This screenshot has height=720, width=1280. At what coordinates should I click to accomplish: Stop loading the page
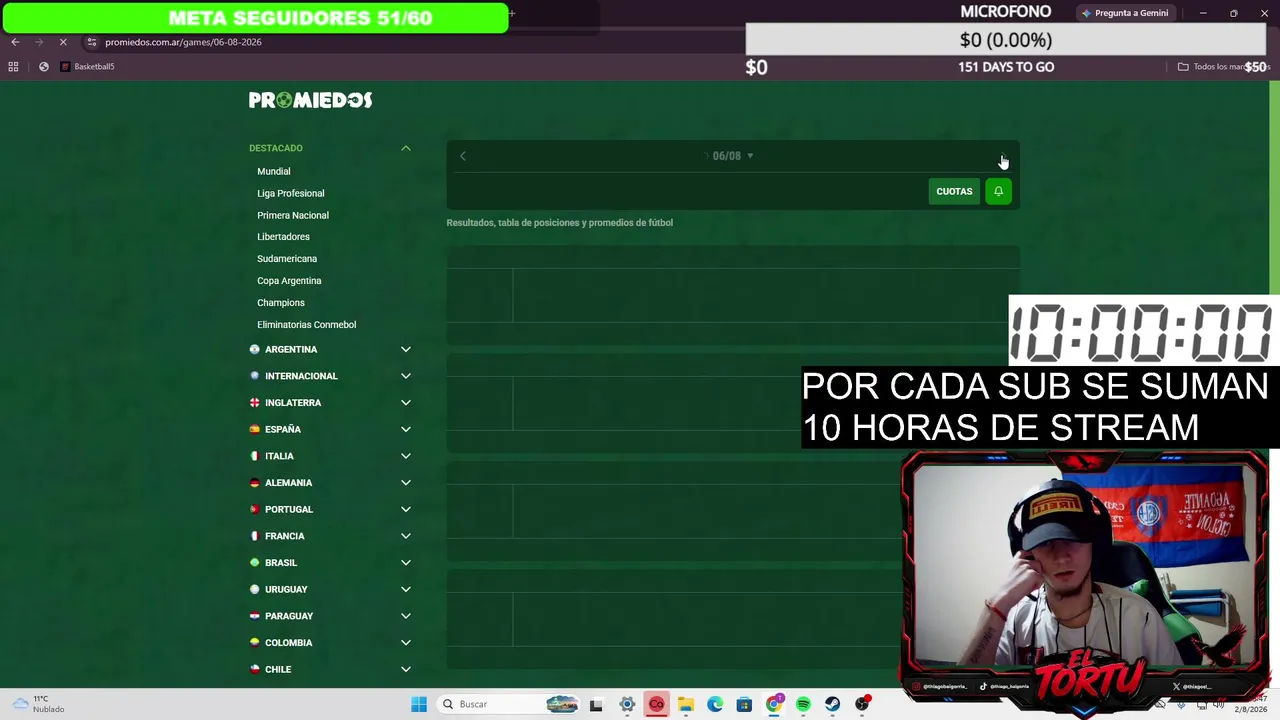coord(63,42)
